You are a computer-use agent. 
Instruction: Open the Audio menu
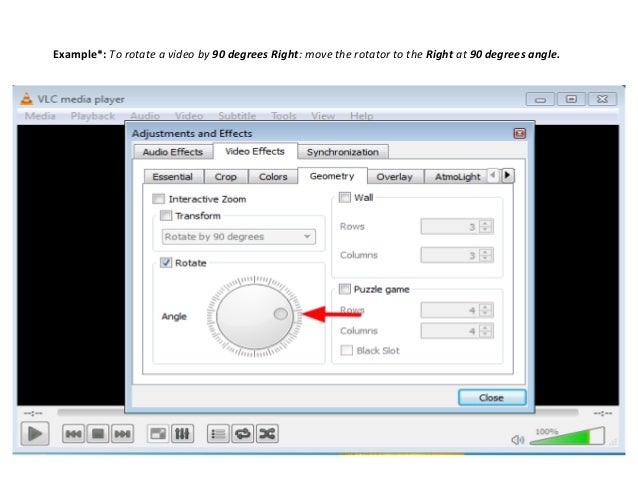[x=145, y=116]
